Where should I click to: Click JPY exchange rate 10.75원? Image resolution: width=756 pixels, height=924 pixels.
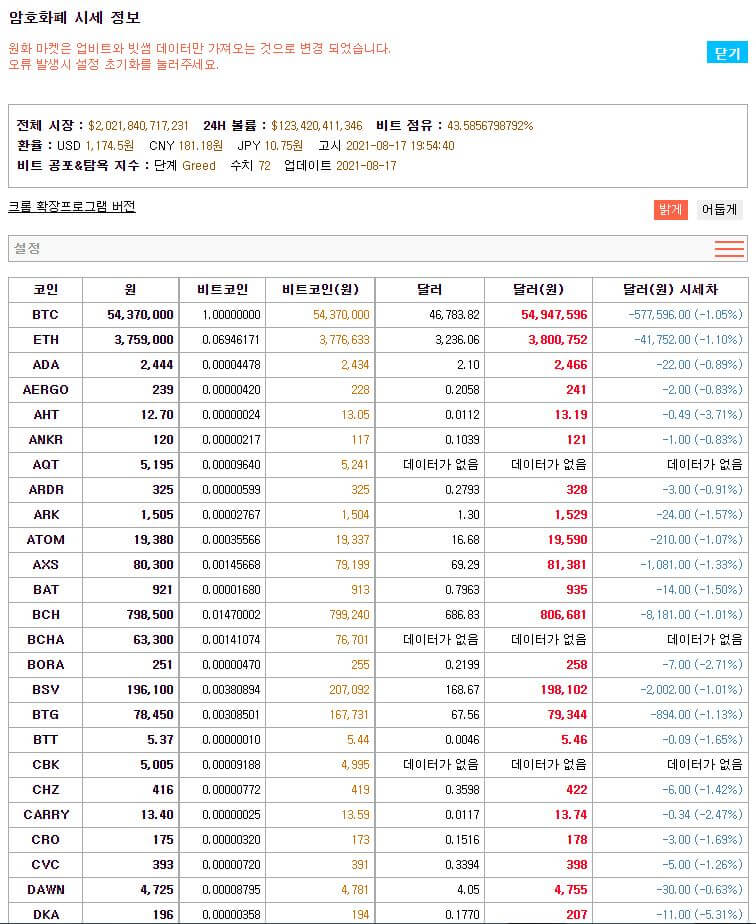283,146
